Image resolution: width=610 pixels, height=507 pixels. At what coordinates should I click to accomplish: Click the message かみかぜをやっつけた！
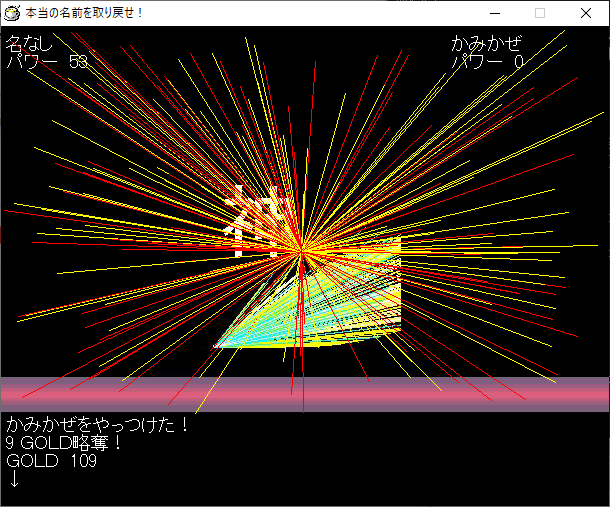pos(97,425)
